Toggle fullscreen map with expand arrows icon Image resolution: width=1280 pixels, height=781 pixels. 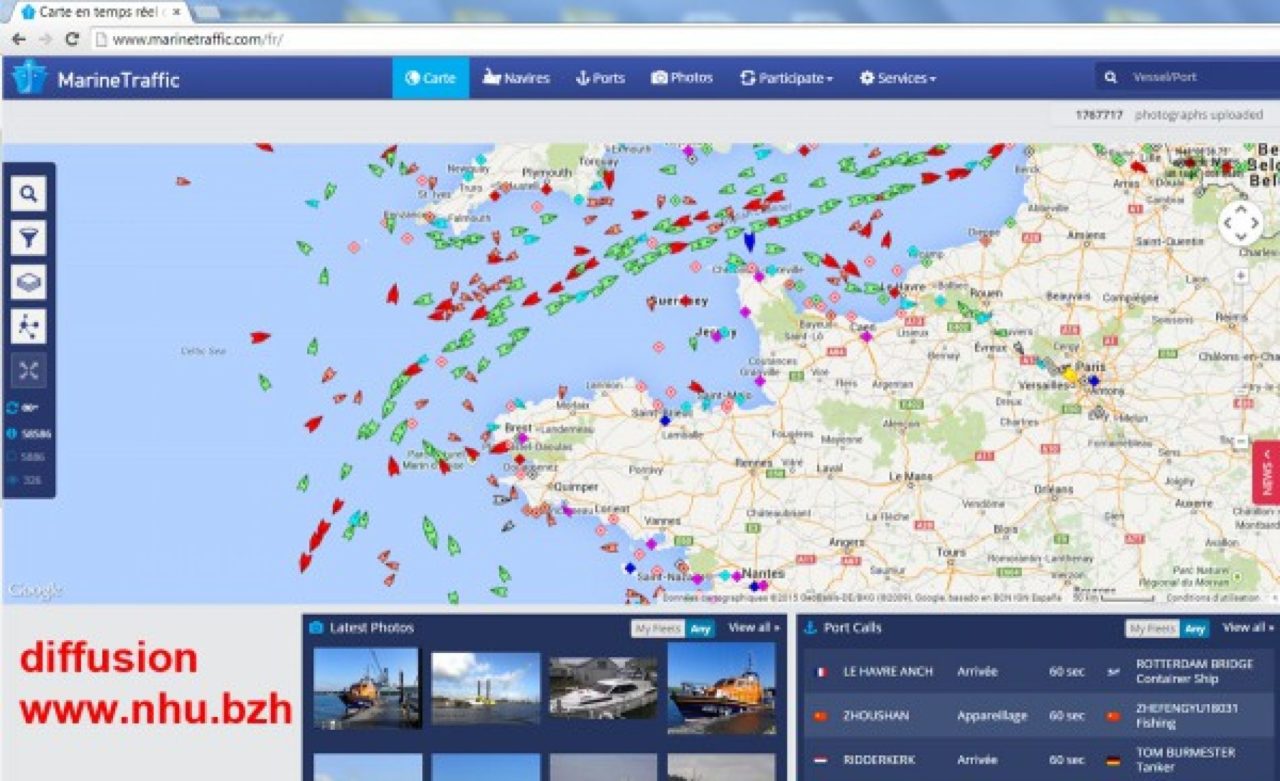[28, 371]
